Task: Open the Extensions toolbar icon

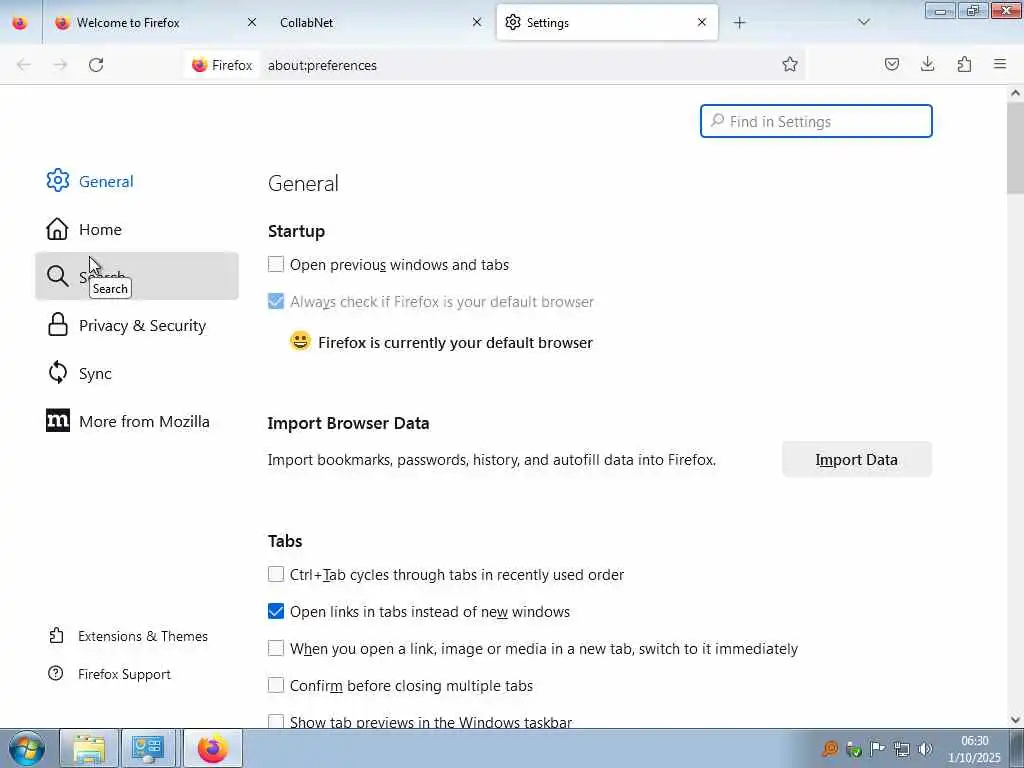Action: coord(964,64)
